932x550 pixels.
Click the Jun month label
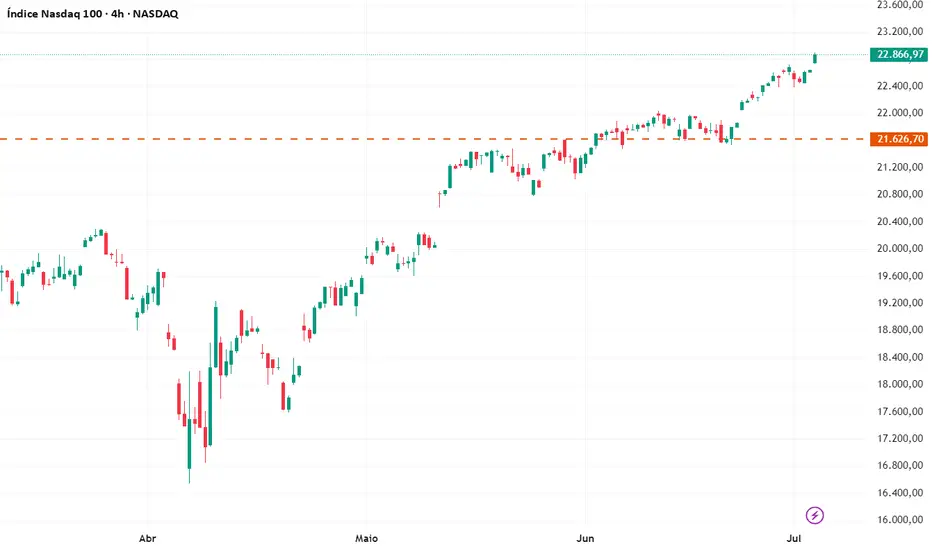pyautogui.click(x=586, y=537)
